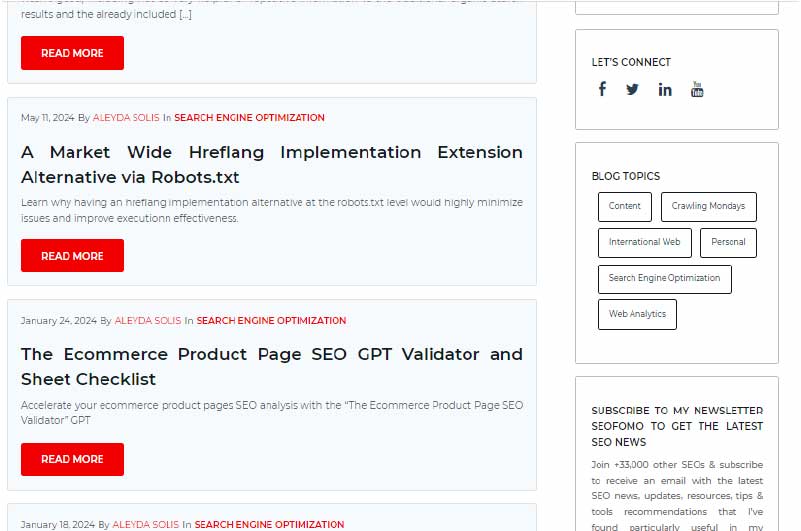This screenshot has height=531, width=801.
Task: Open Search Engine Optimization category on January 24 post
Action: coord(271,320)
